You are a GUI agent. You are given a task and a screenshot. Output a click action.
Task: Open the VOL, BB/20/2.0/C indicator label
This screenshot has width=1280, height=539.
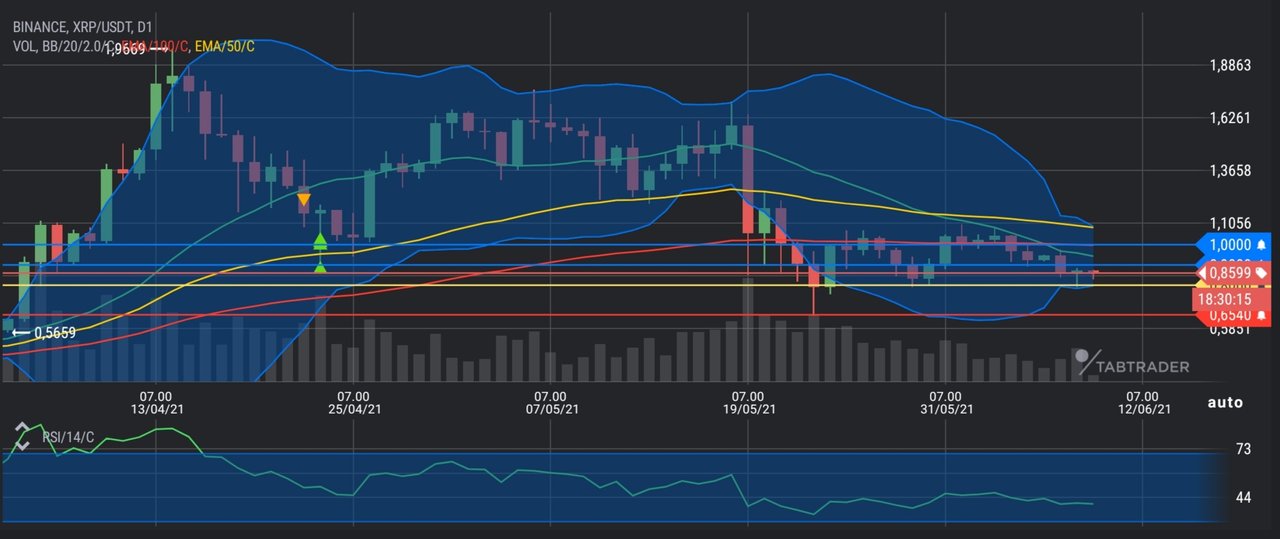[63, 46]
